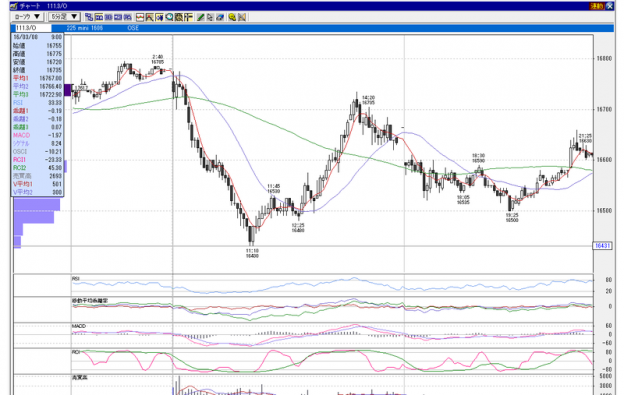Click the red line chart indicator icon

point(140,17)
